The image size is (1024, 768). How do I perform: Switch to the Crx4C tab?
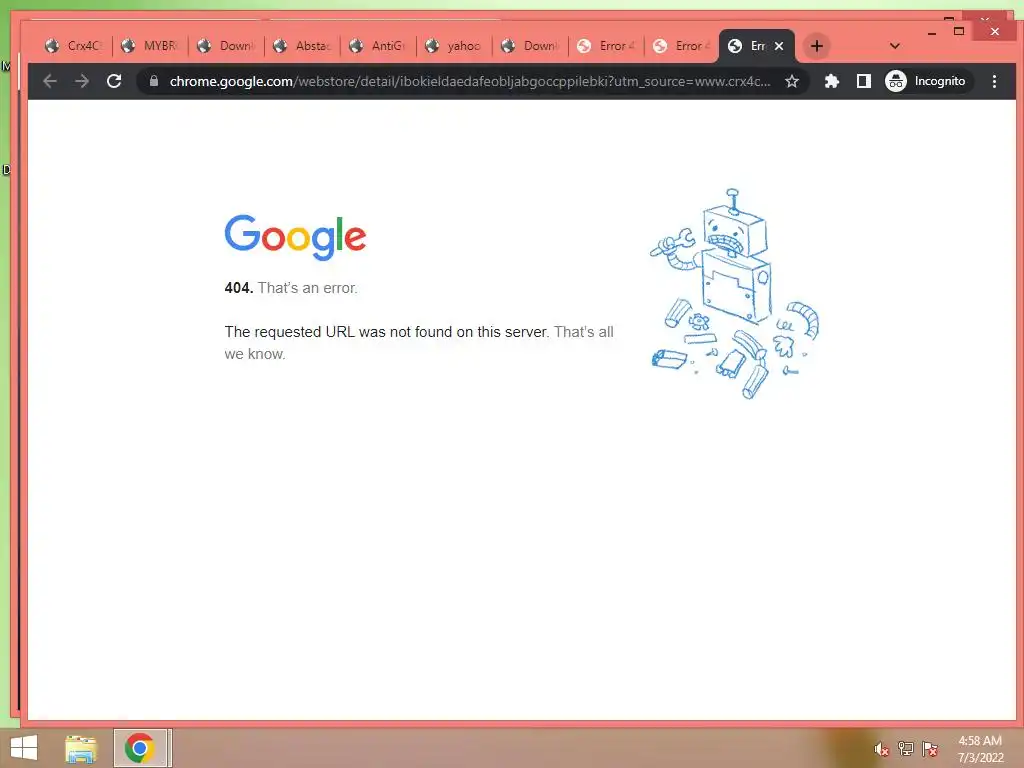click(74, 46)
